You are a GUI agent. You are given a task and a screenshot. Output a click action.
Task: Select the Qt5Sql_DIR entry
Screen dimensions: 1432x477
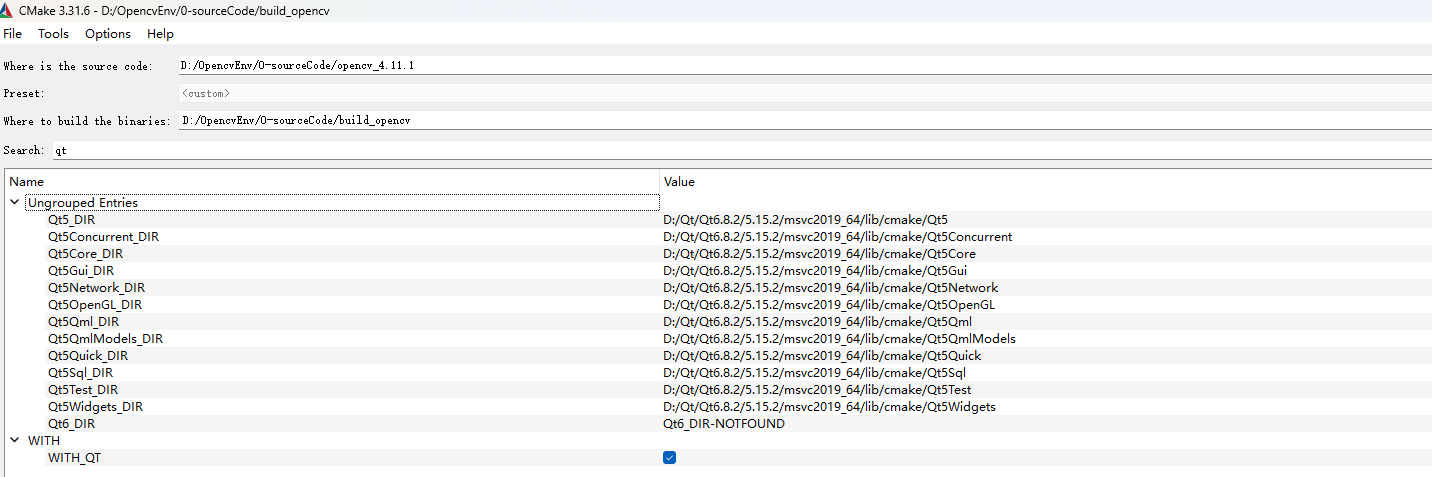[x=81, y=373]
